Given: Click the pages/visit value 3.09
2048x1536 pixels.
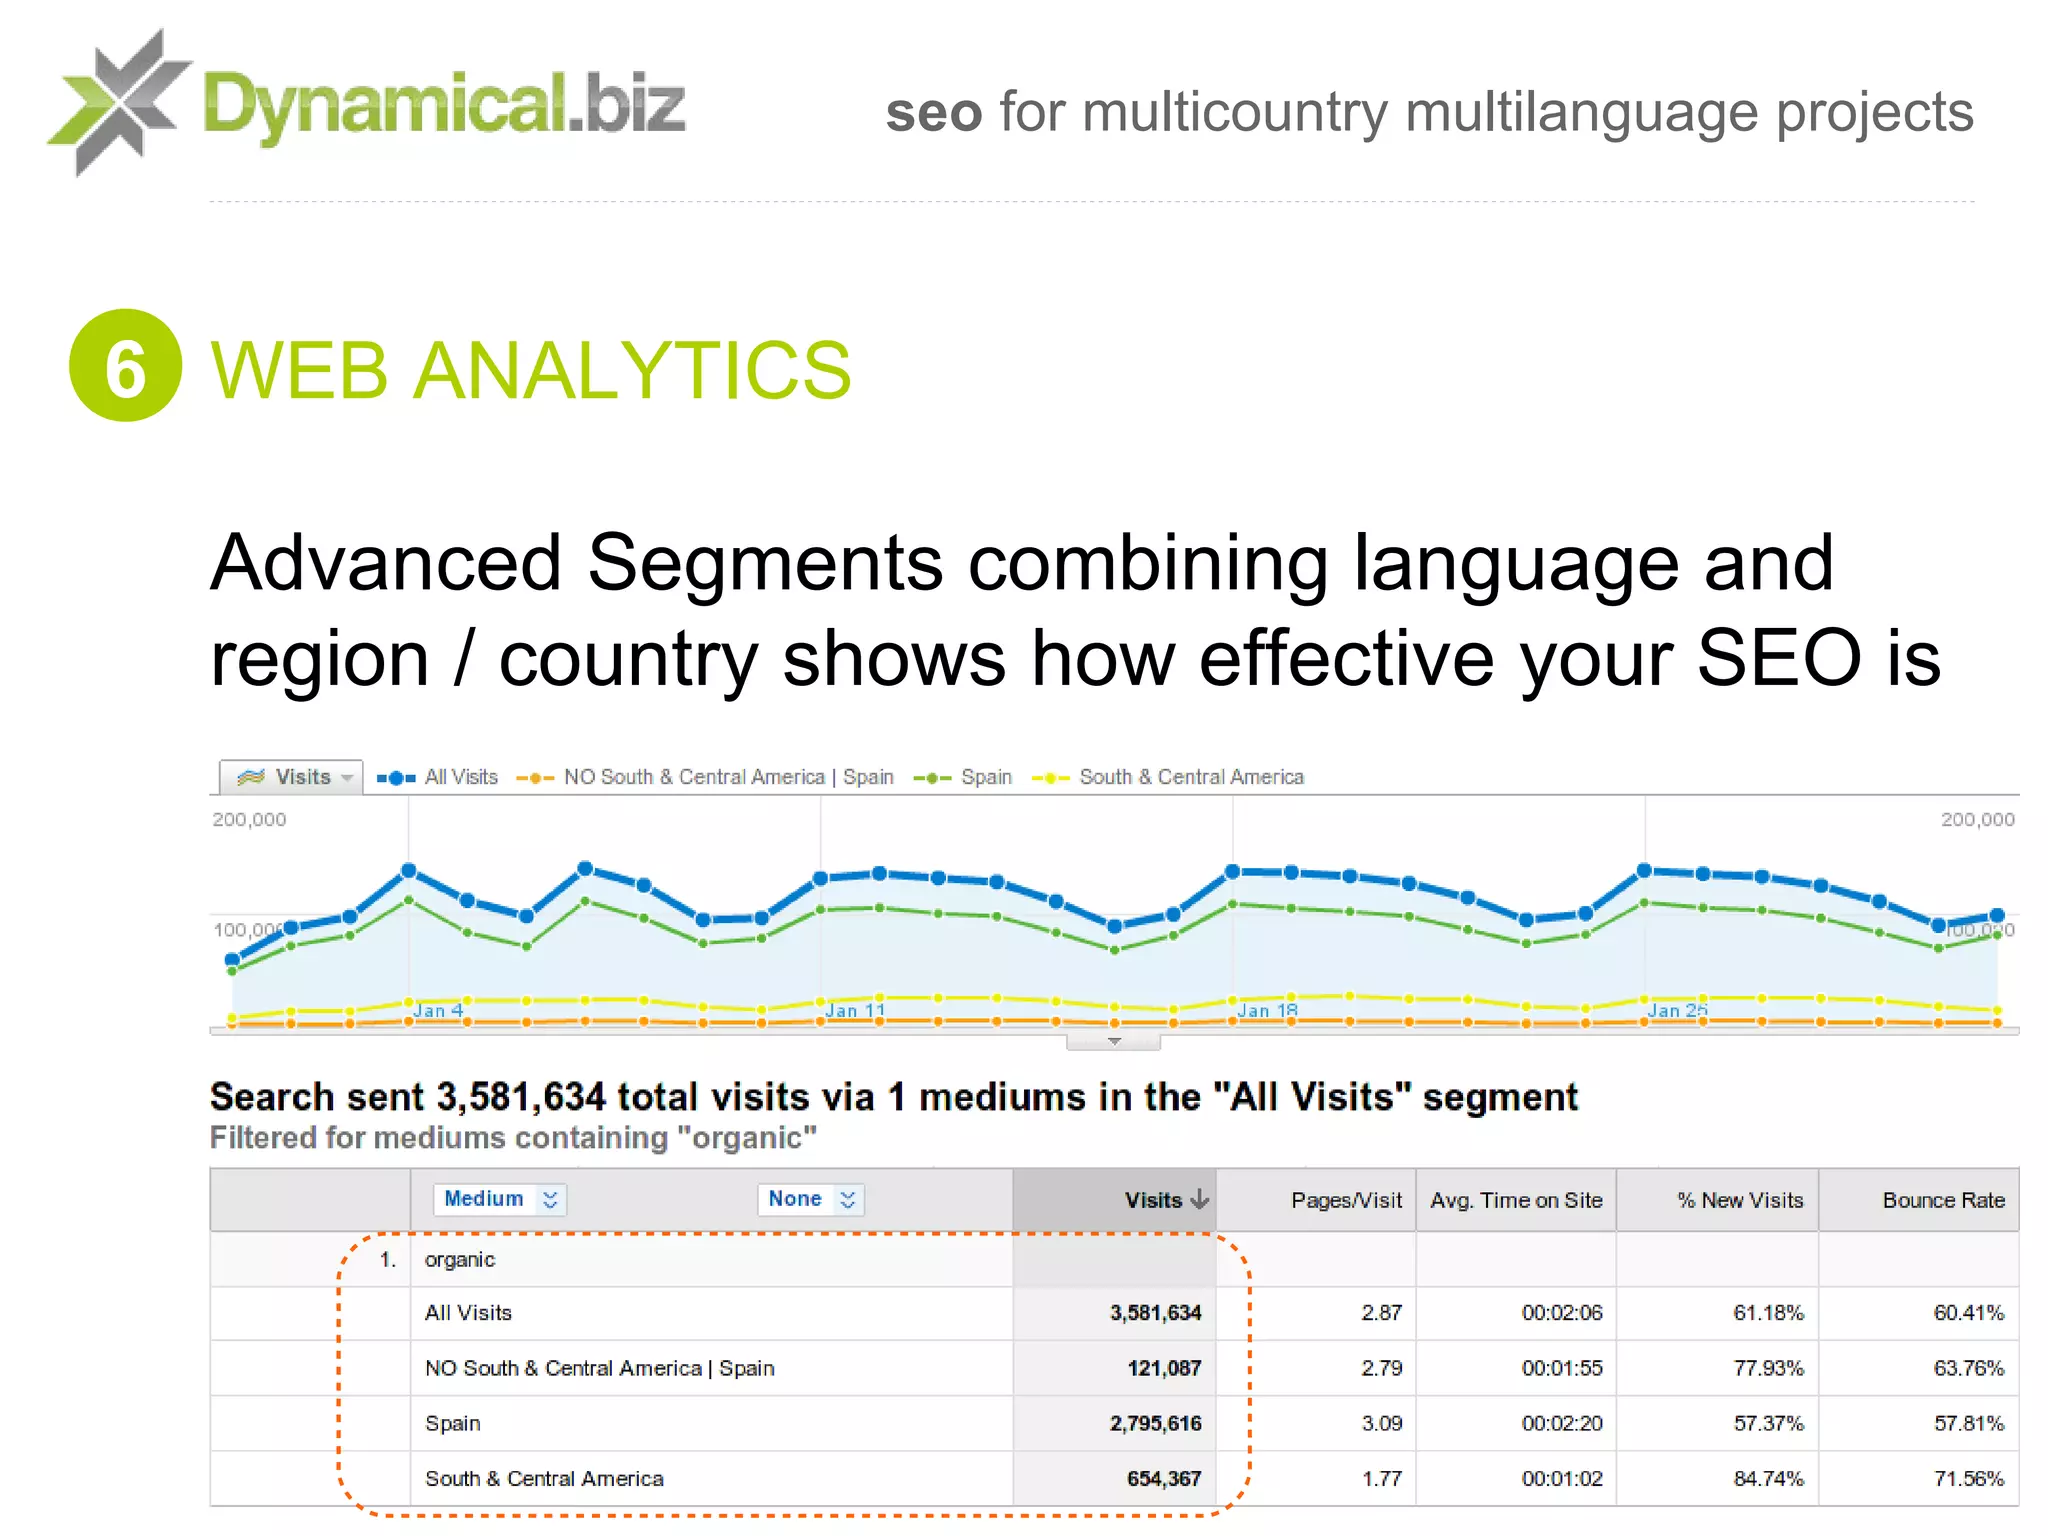Looking at the screenshot, I should [1381, 1423].
